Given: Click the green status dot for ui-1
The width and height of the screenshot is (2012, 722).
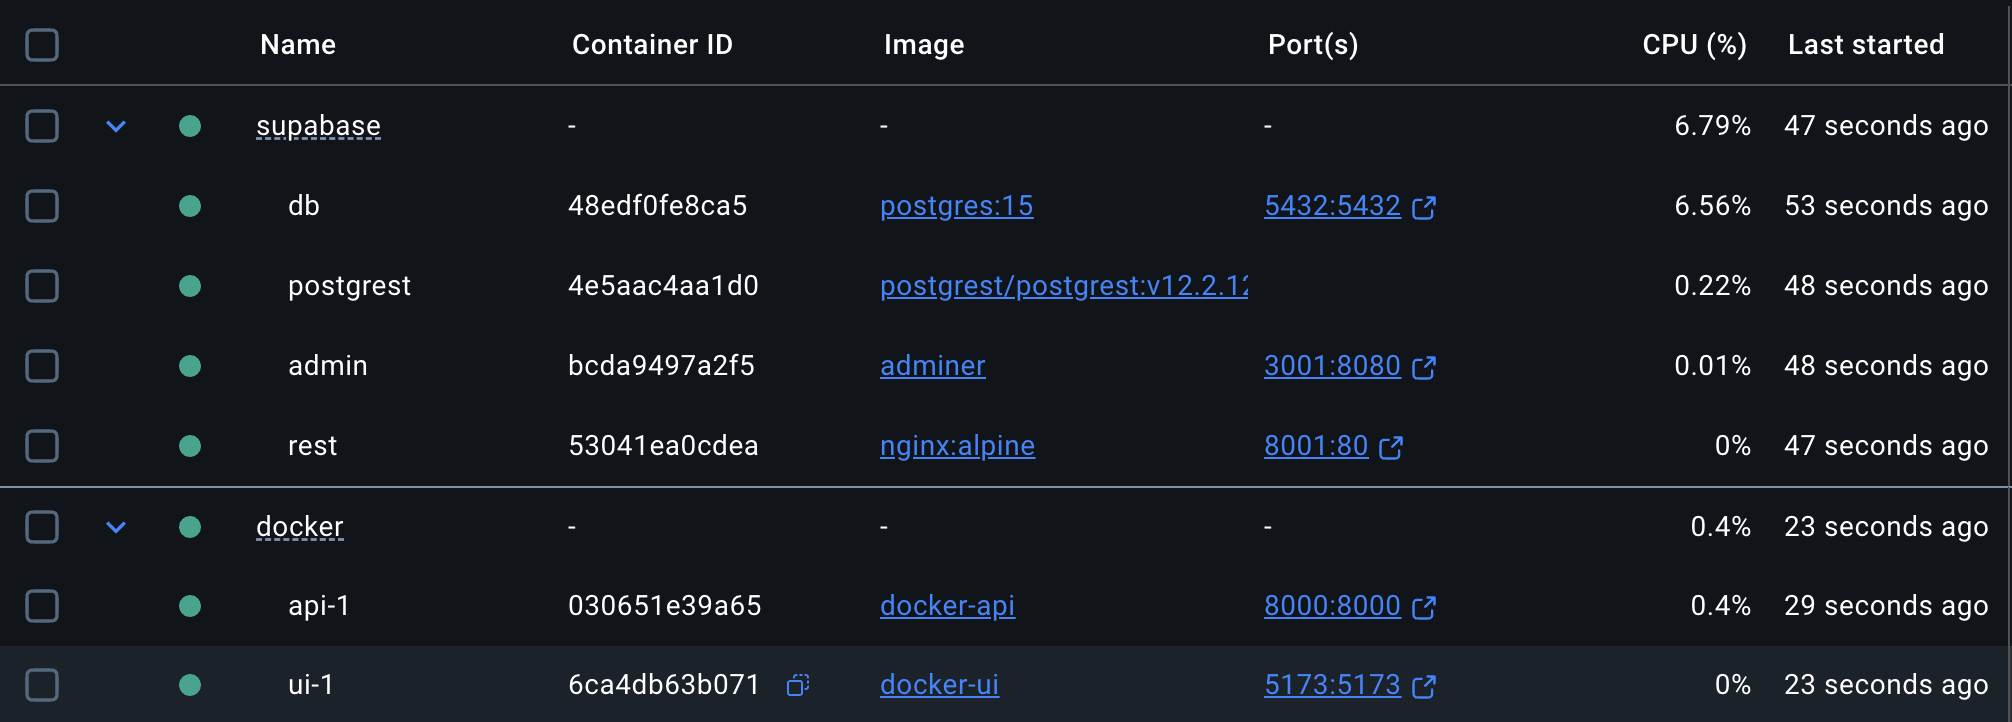Looking at the screenshot, I should point(190,685).
